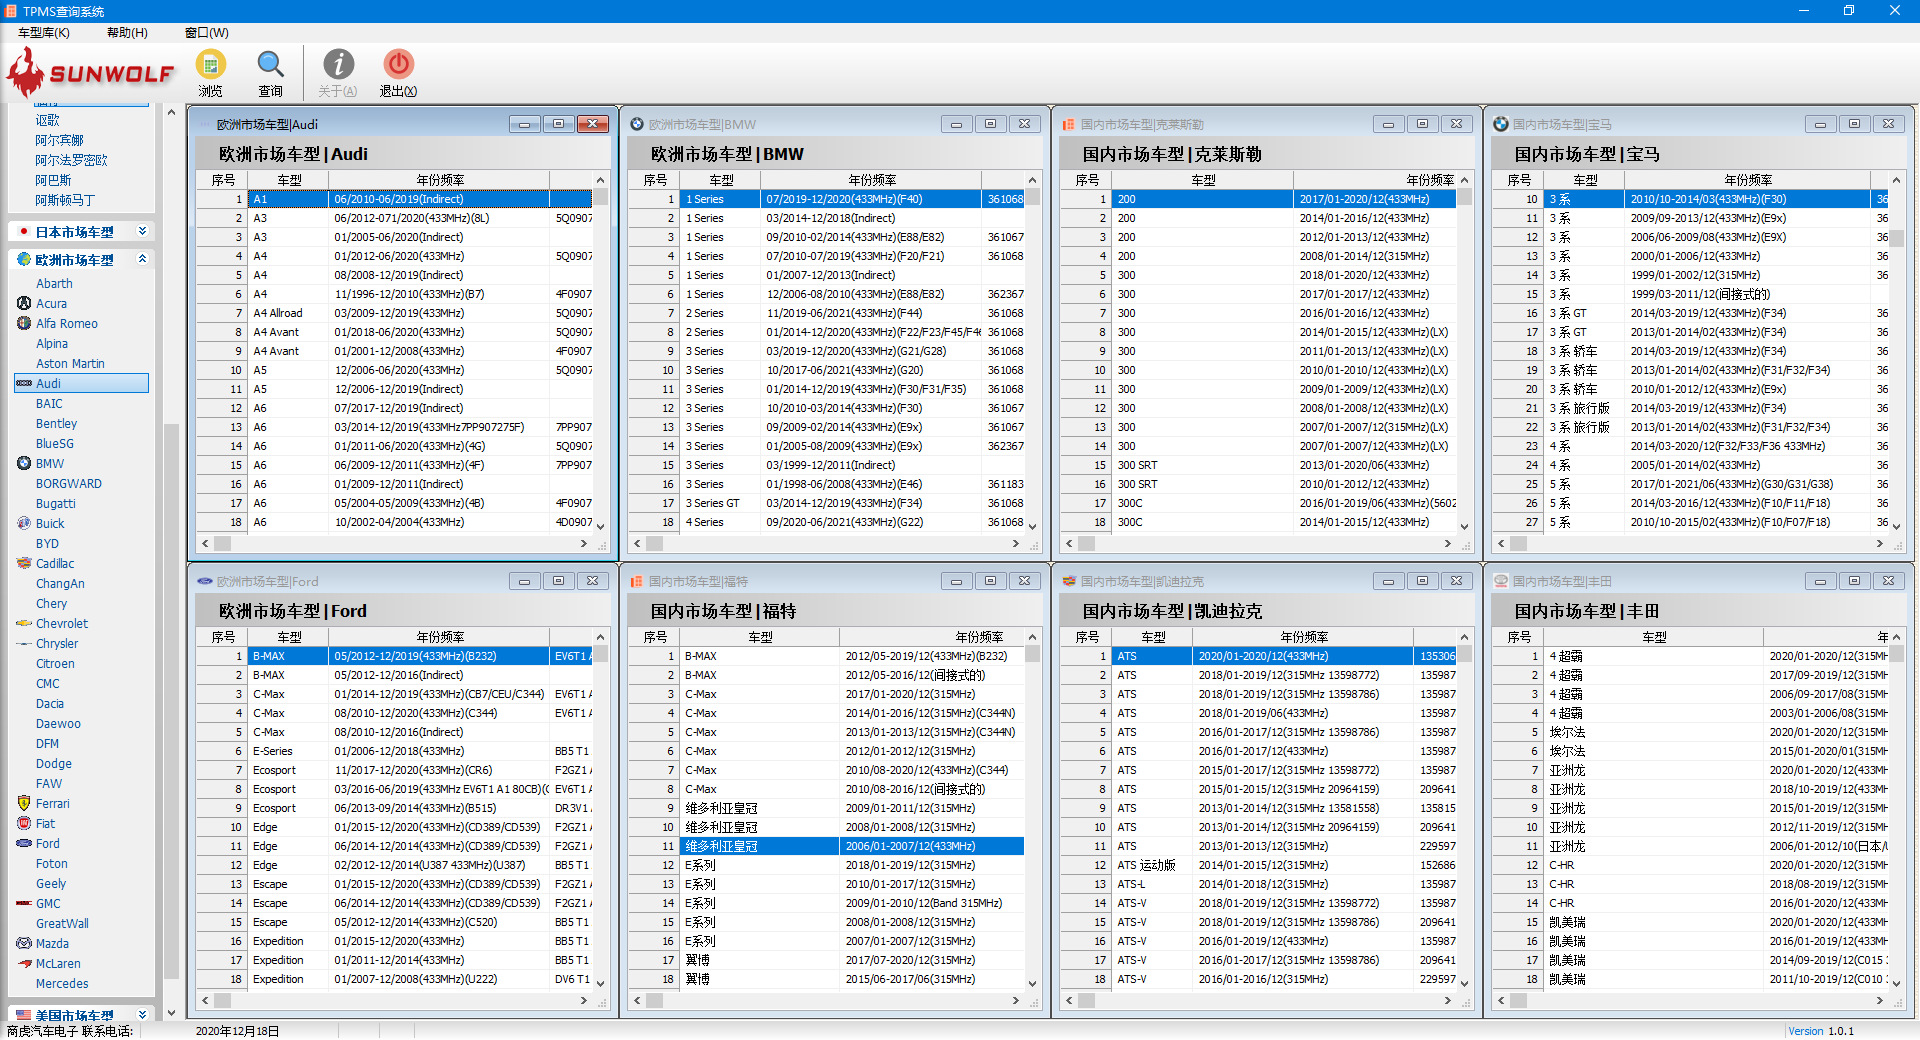Click the Query (查询) magnifier icon
Image resolution: width=1920 pixels, height=1040 pixels.
click(270, 65)
